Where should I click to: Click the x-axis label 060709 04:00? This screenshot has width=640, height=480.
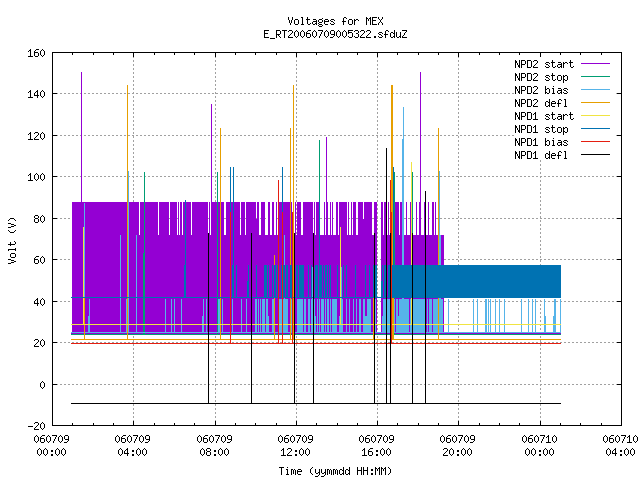[133, 446]
